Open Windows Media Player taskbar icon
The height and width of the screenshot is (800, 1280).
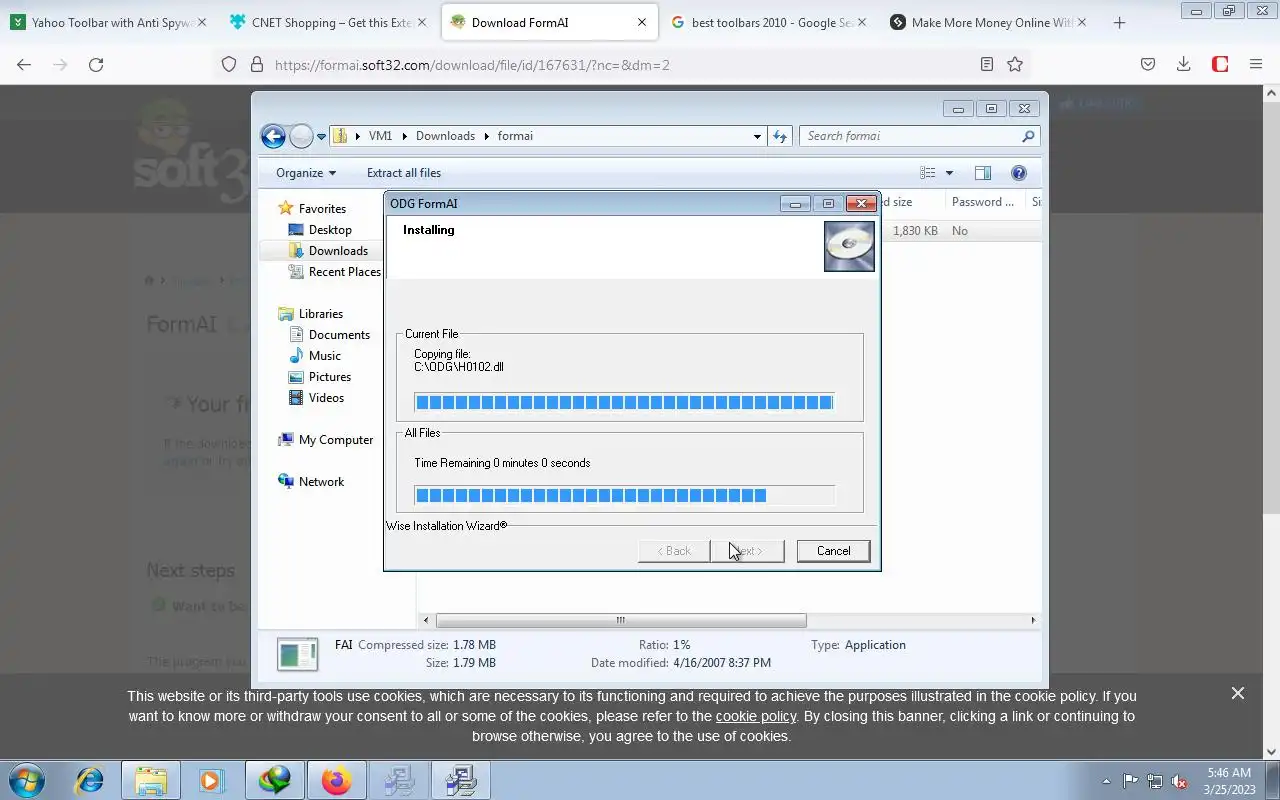[x=211, y=780]
